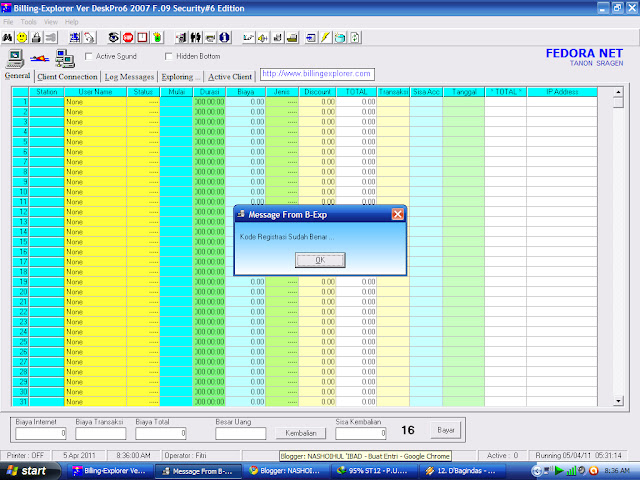The width and height of the screenshot is (640, 480).
Task: Click the IP Address column header
Action: click(562, 92)
